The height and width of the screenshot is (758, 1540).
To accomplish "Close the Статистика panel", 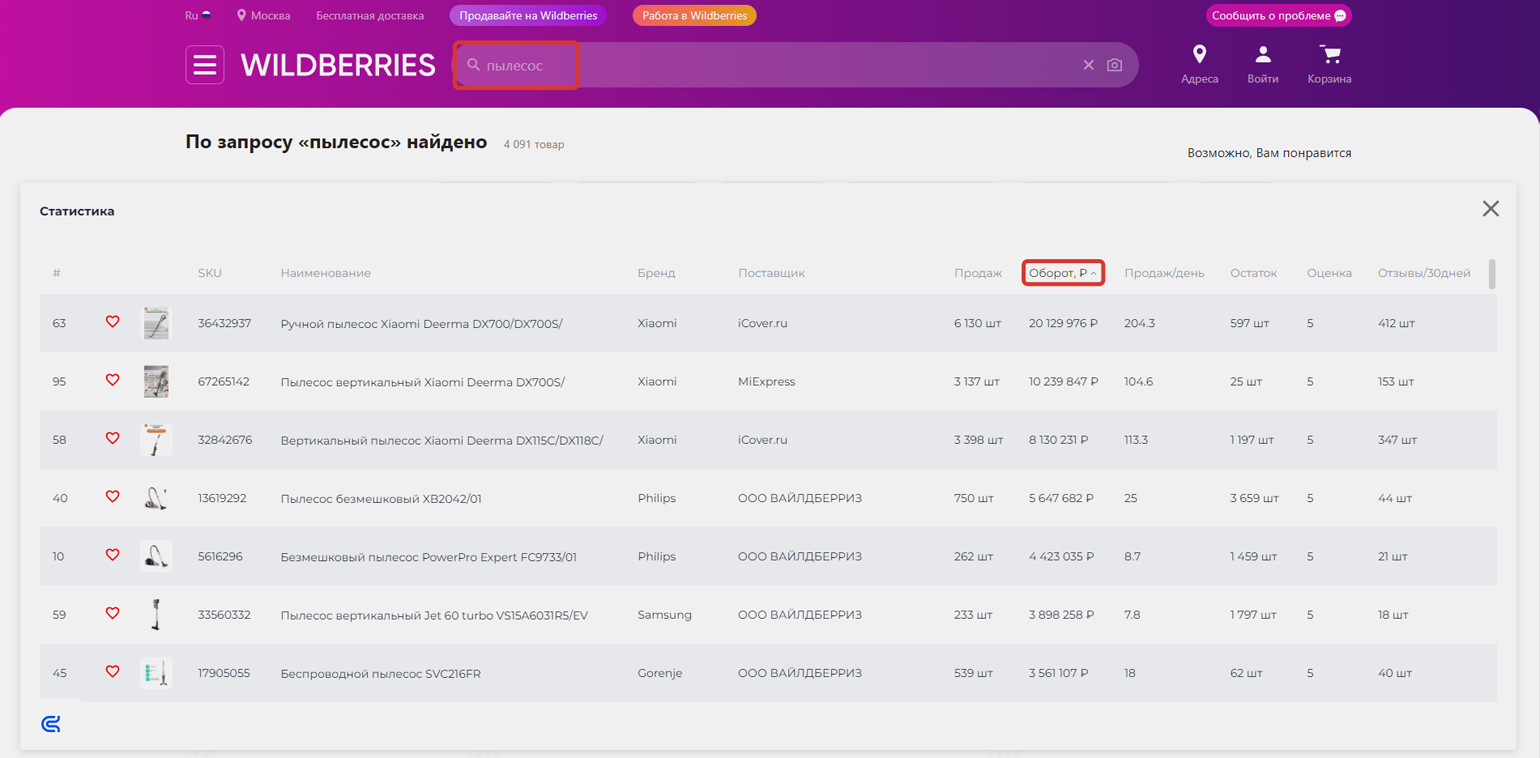I will [1490, 208].
